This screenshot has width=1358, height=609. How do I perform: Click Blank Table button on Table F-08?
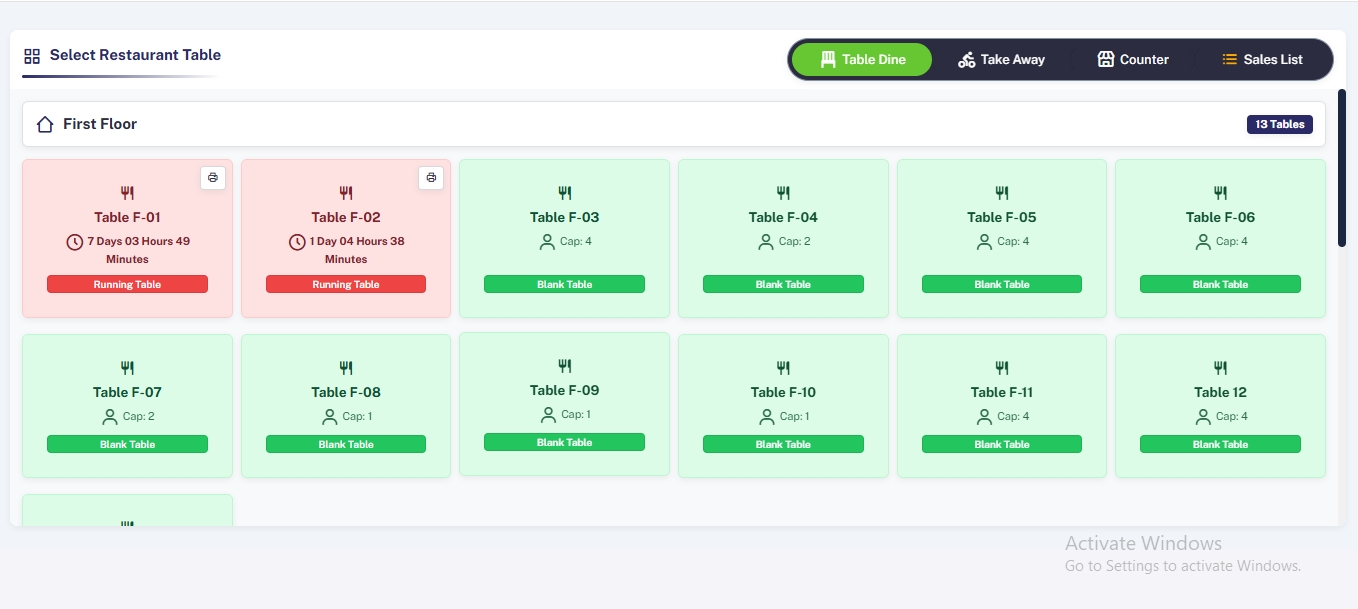click(x=346, y=444)
